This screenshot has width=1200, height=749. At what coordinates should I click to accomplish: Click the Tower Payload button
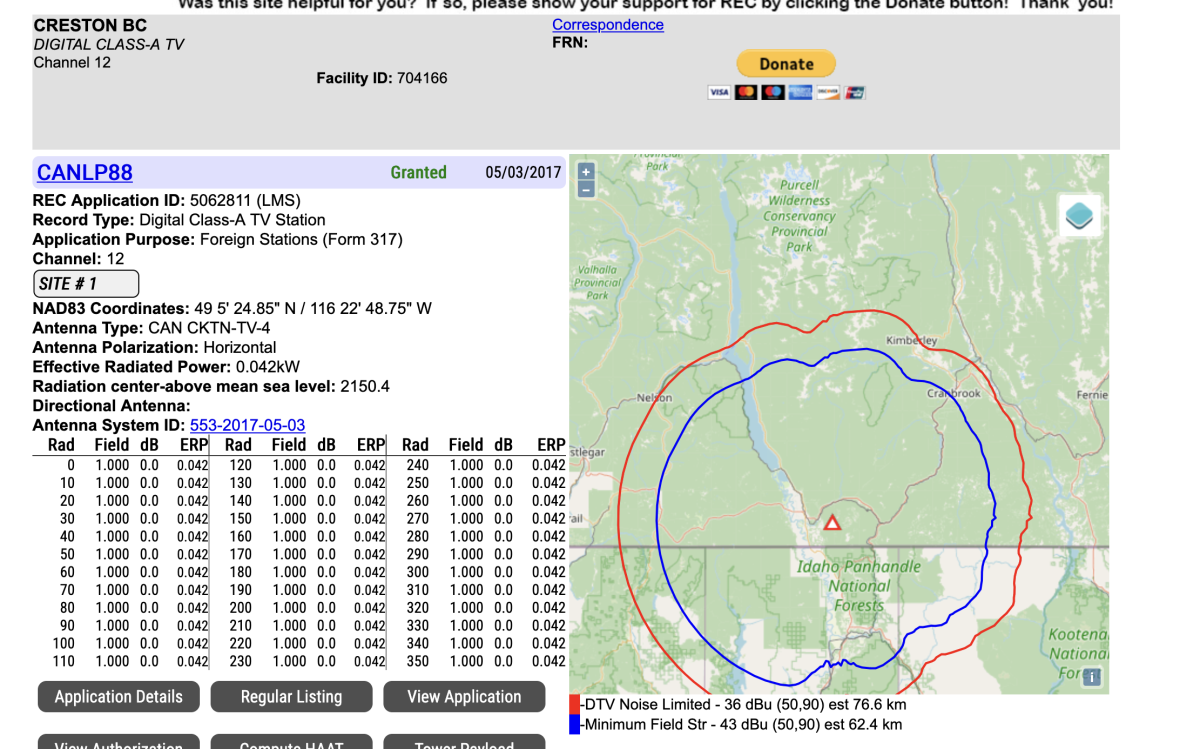[x=464, y=742]
